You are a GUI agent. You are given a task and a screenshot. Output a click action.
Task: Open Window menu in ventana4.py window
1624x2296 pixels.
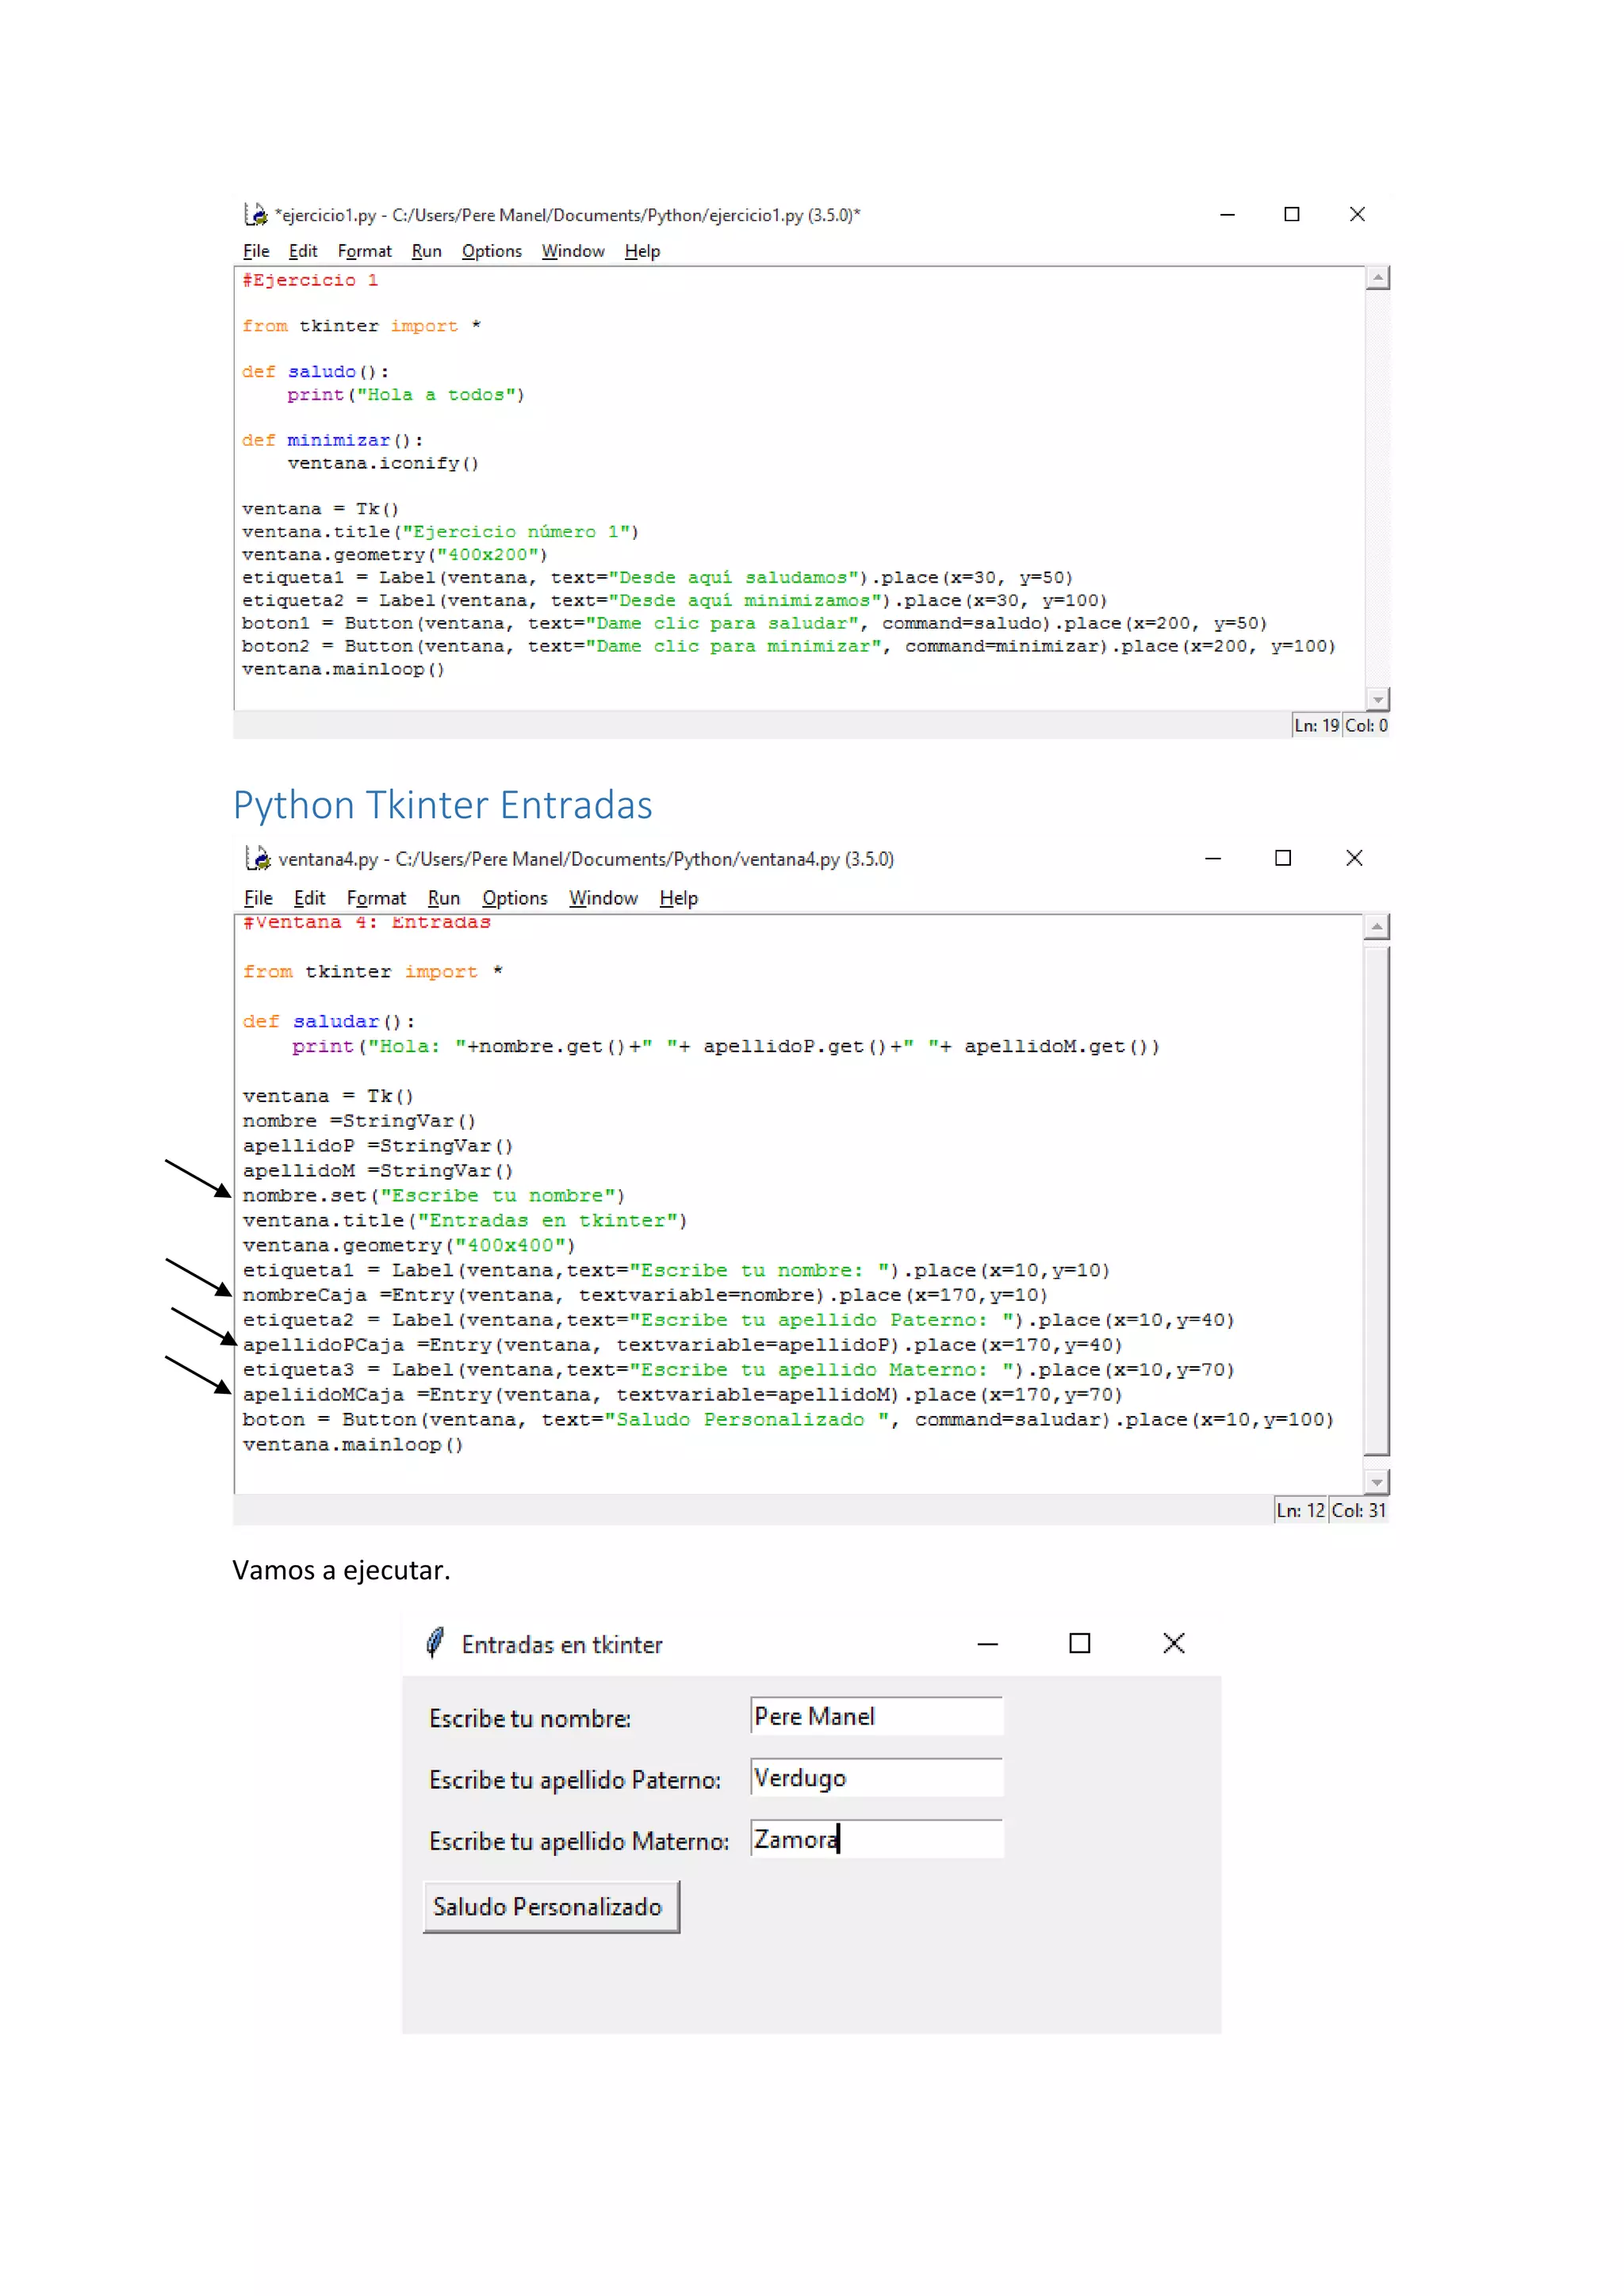point(603,898)
